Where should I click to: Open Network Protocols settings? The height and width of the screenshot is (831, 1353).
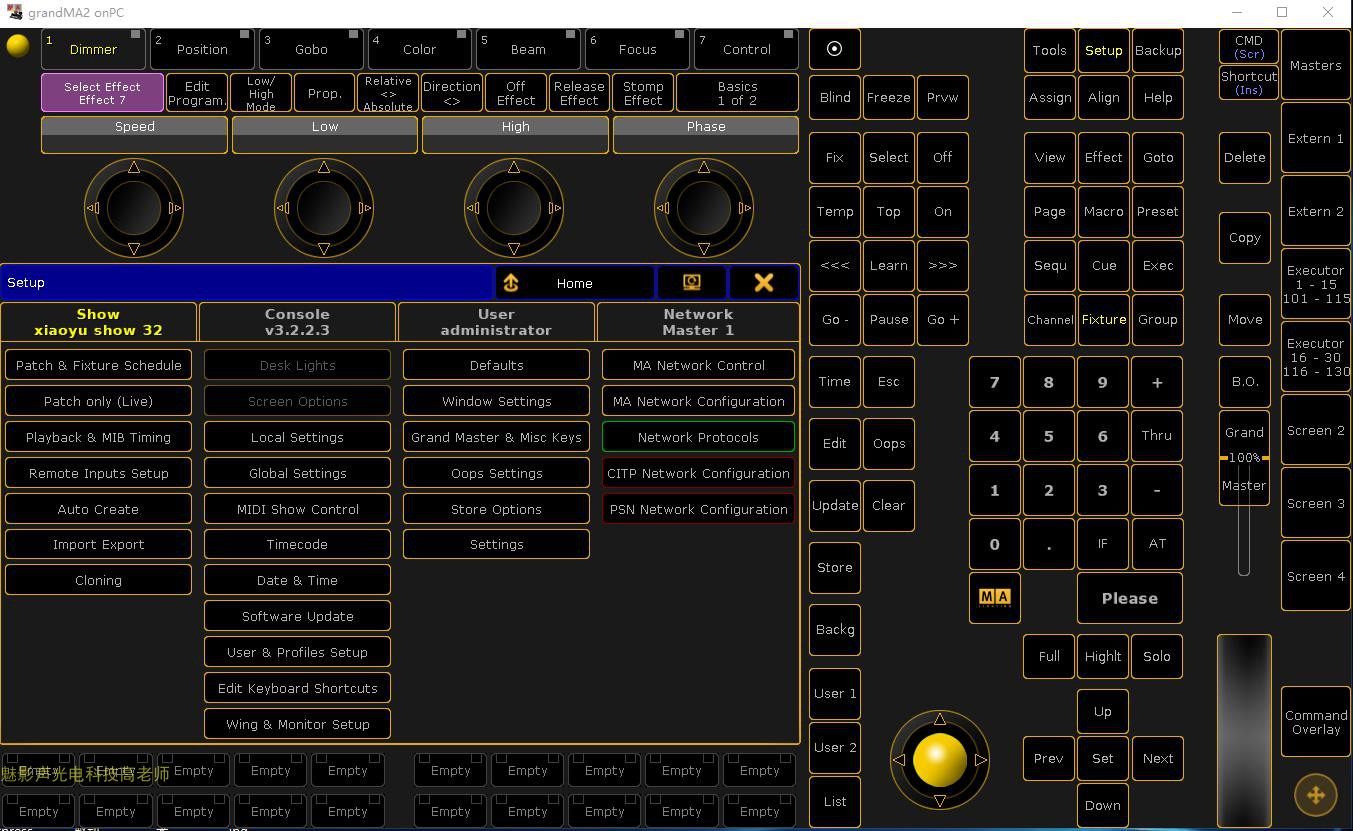point(698,437)
